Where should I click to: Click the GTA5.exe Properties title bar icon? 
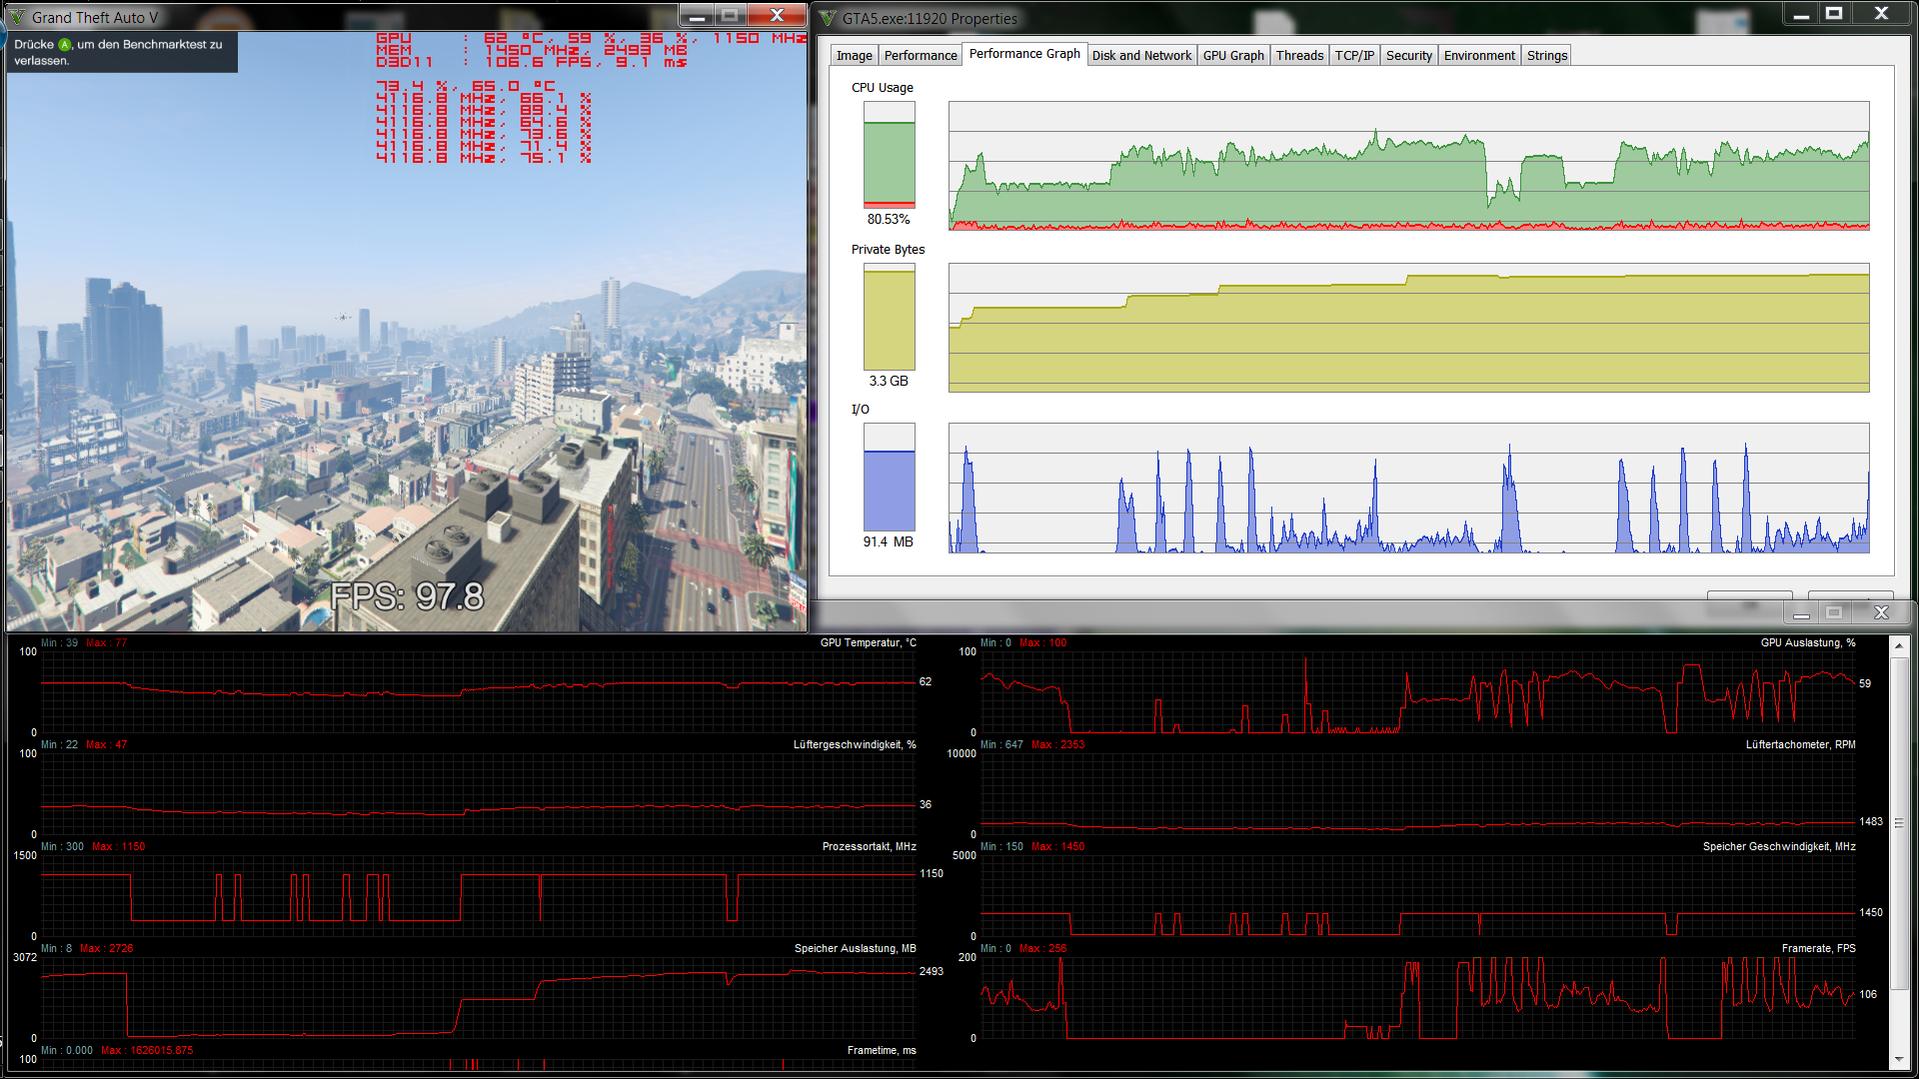828,18
